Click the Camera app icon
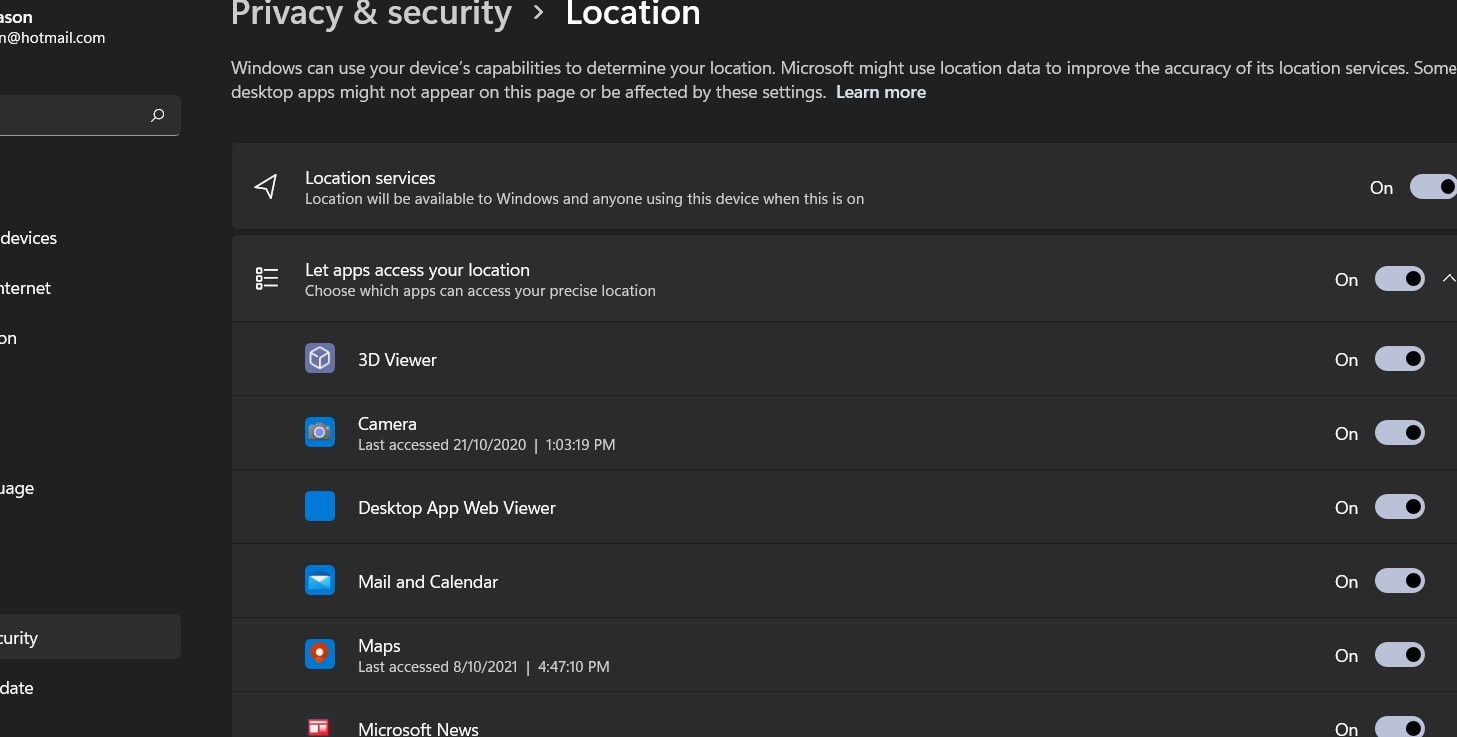1457x737 pixels. 320,433
